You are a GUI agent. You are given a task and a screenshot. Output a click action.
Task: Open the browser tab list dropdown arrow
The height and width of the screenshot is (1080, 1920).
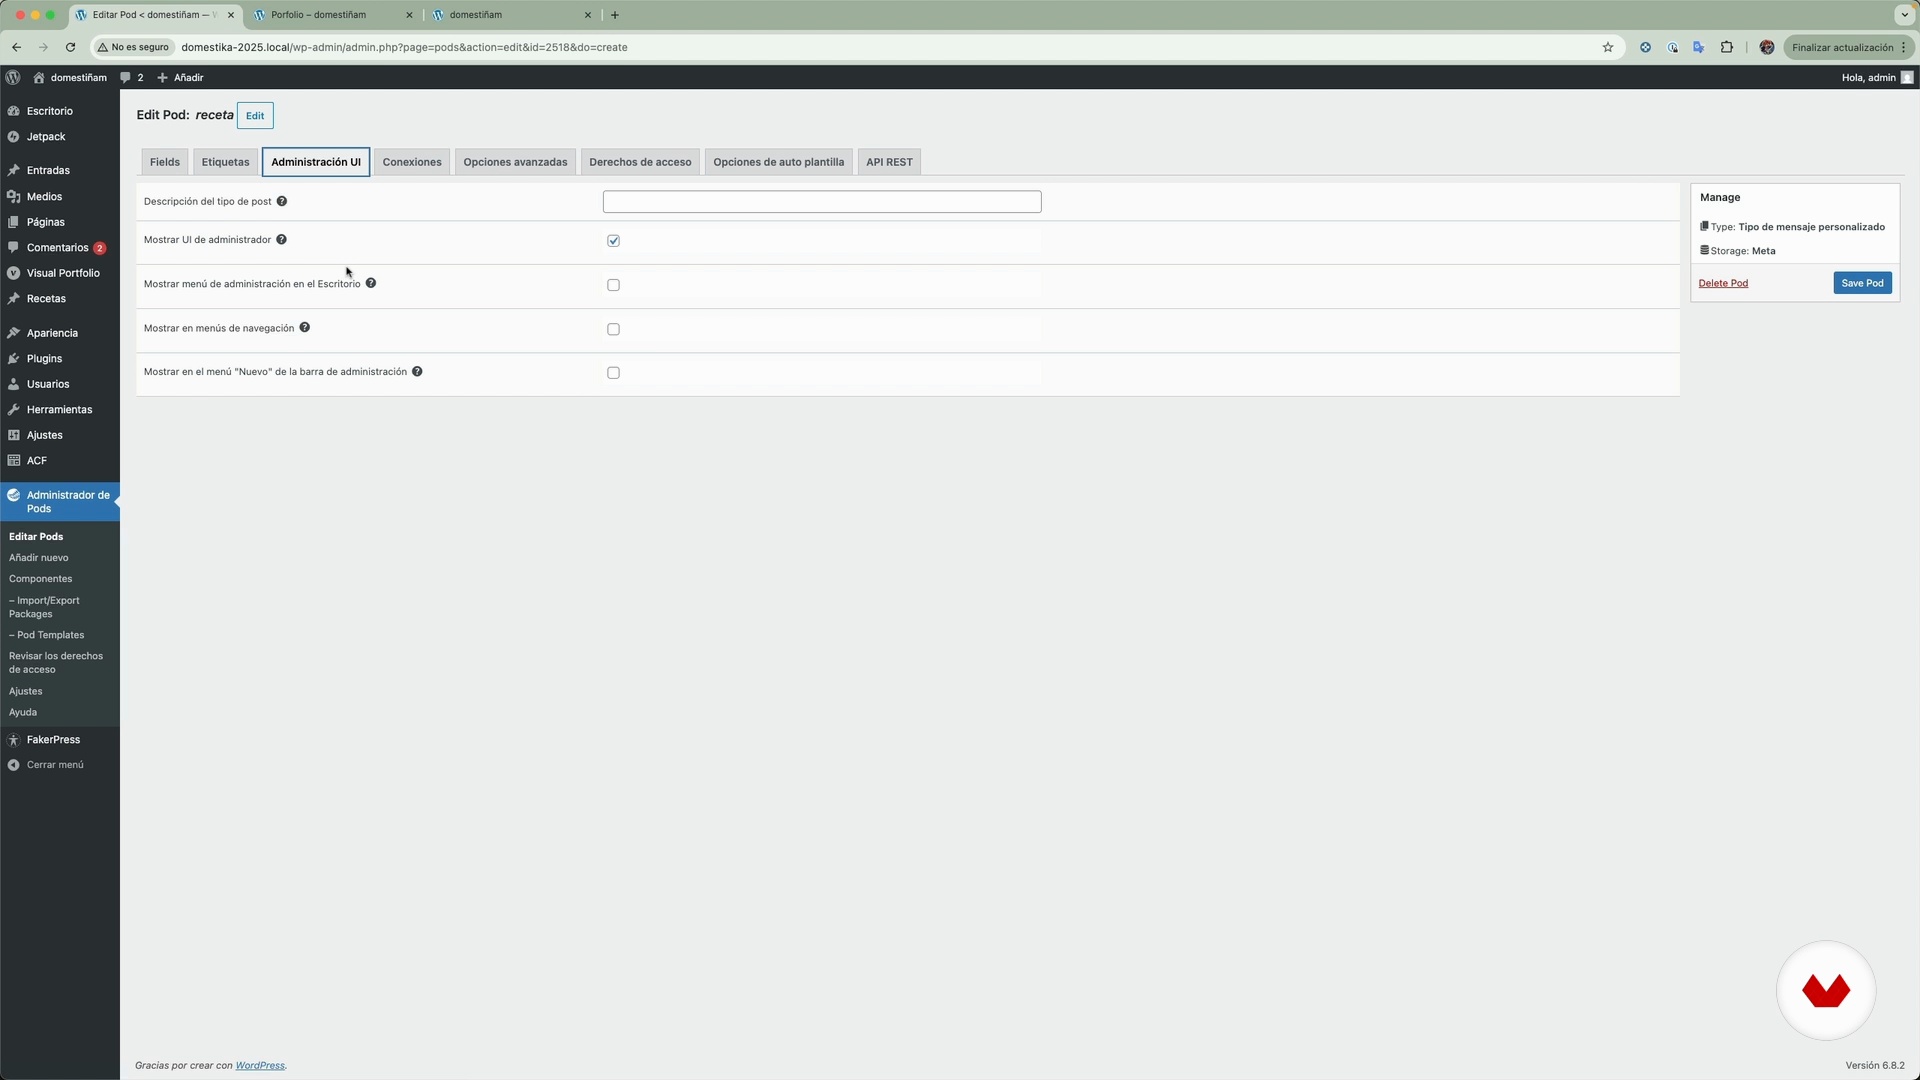click(1904, 15)
